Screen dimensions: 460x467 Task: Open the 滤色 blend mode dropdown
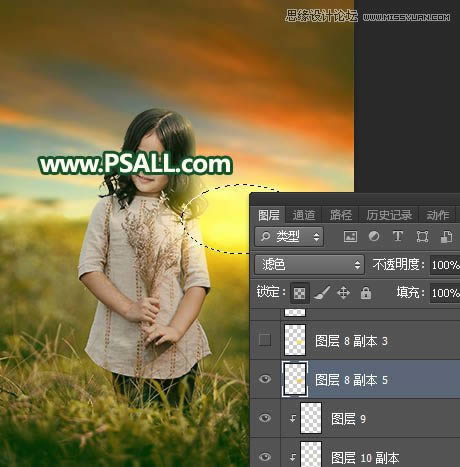(309, 265)
